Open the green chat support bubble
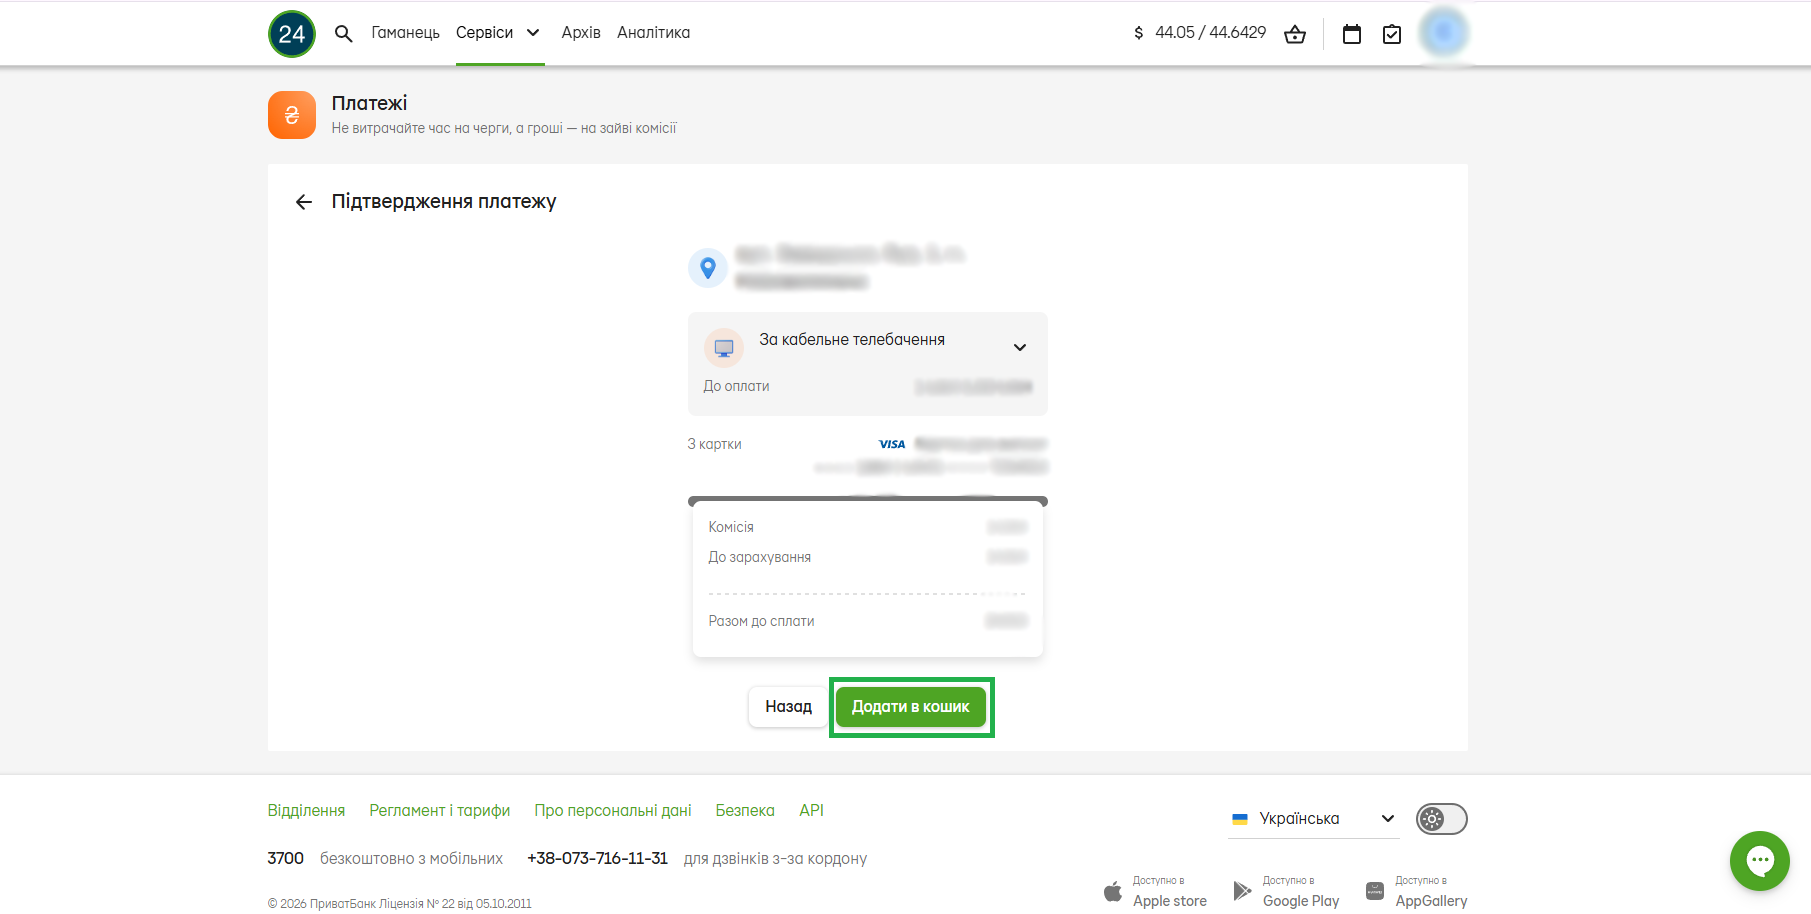This screenshot has width=1811, height=914. tap(1760, 861)
